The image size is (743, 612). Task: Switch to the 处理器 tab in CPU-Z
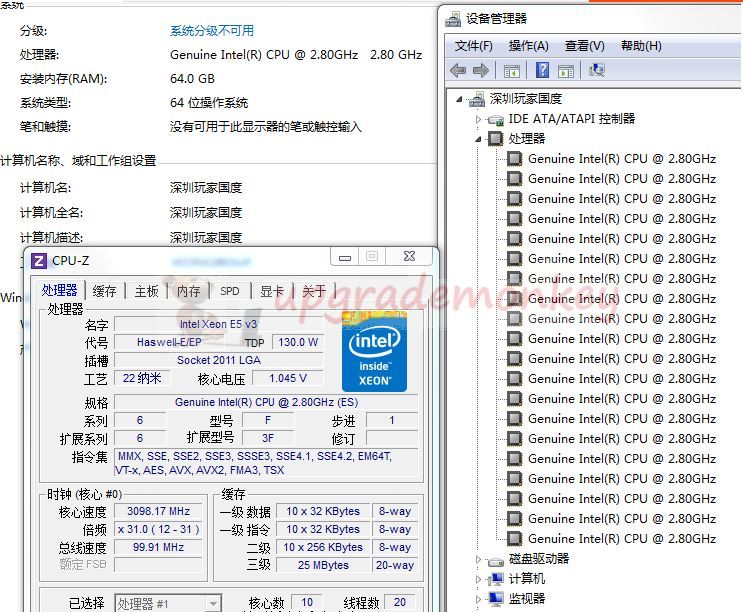59,289
